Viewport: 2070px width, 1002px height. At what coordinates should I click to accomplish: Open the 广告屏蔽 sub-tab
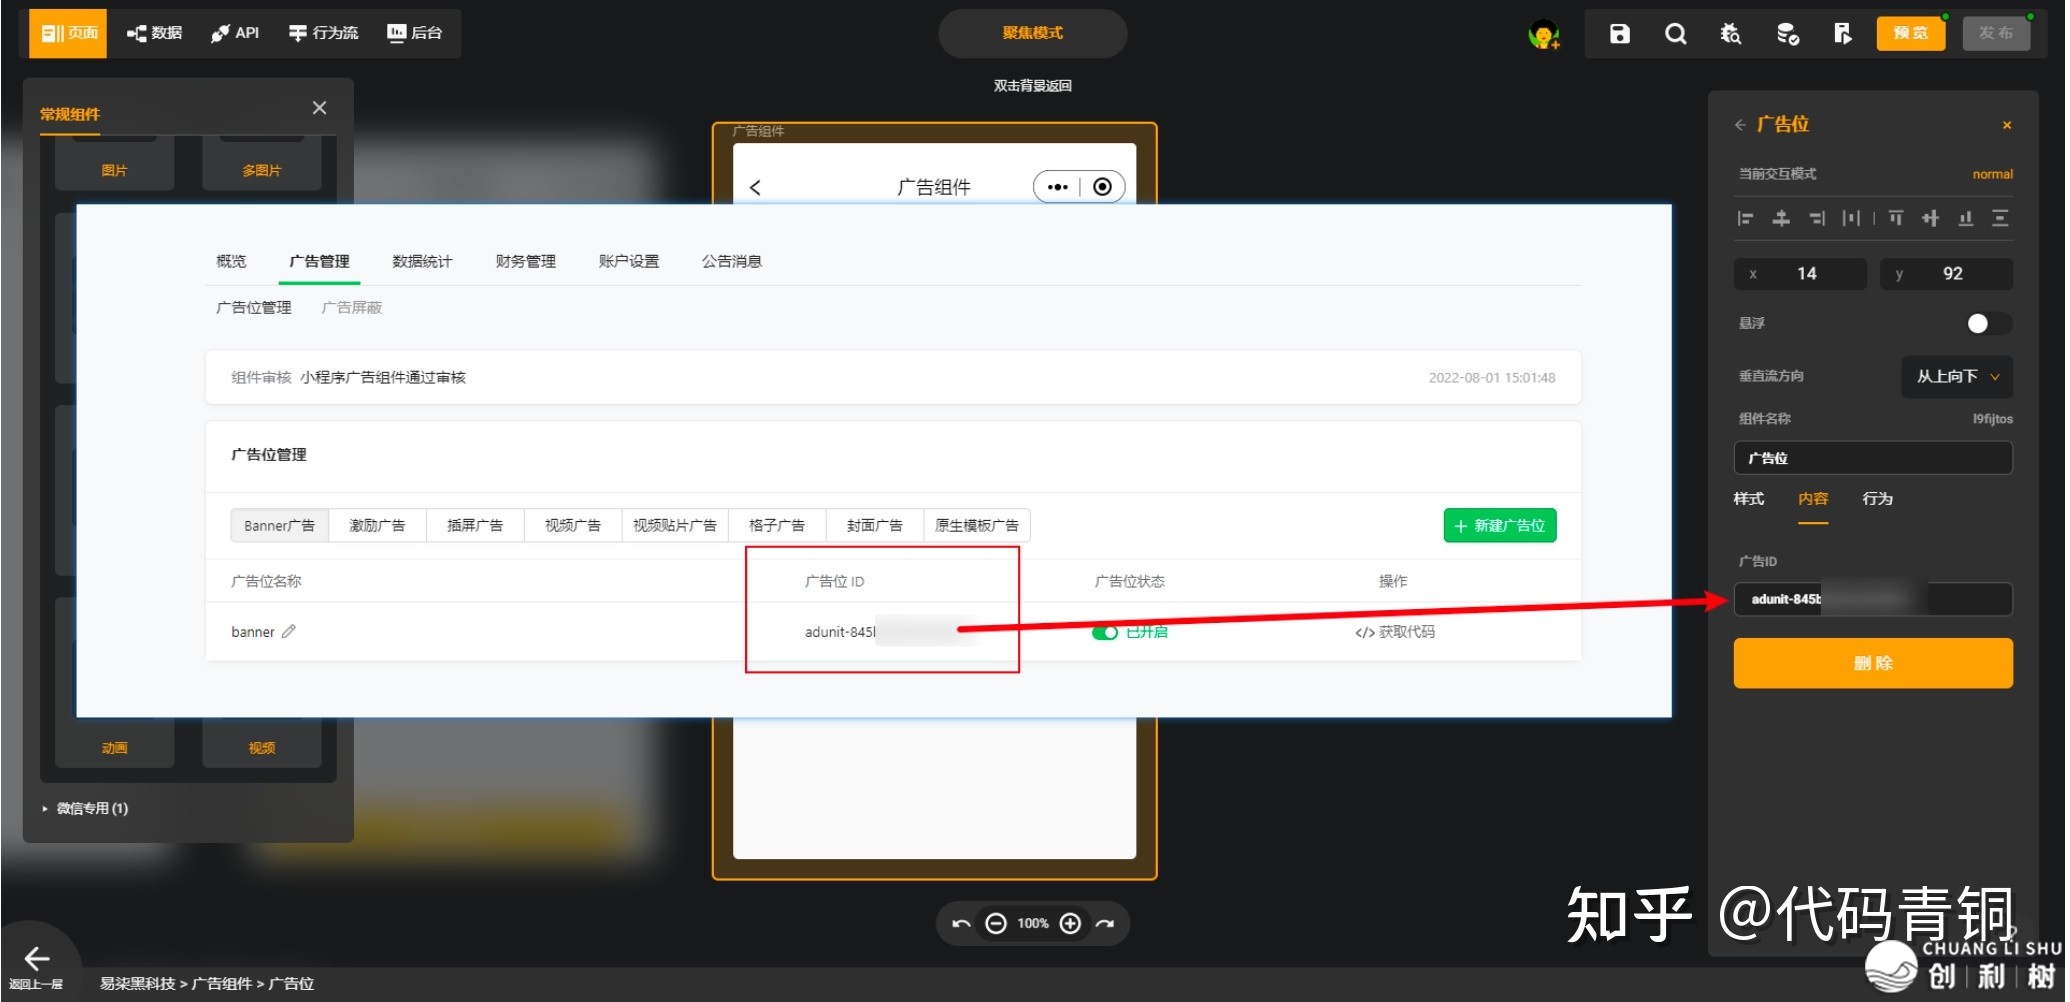352,308
